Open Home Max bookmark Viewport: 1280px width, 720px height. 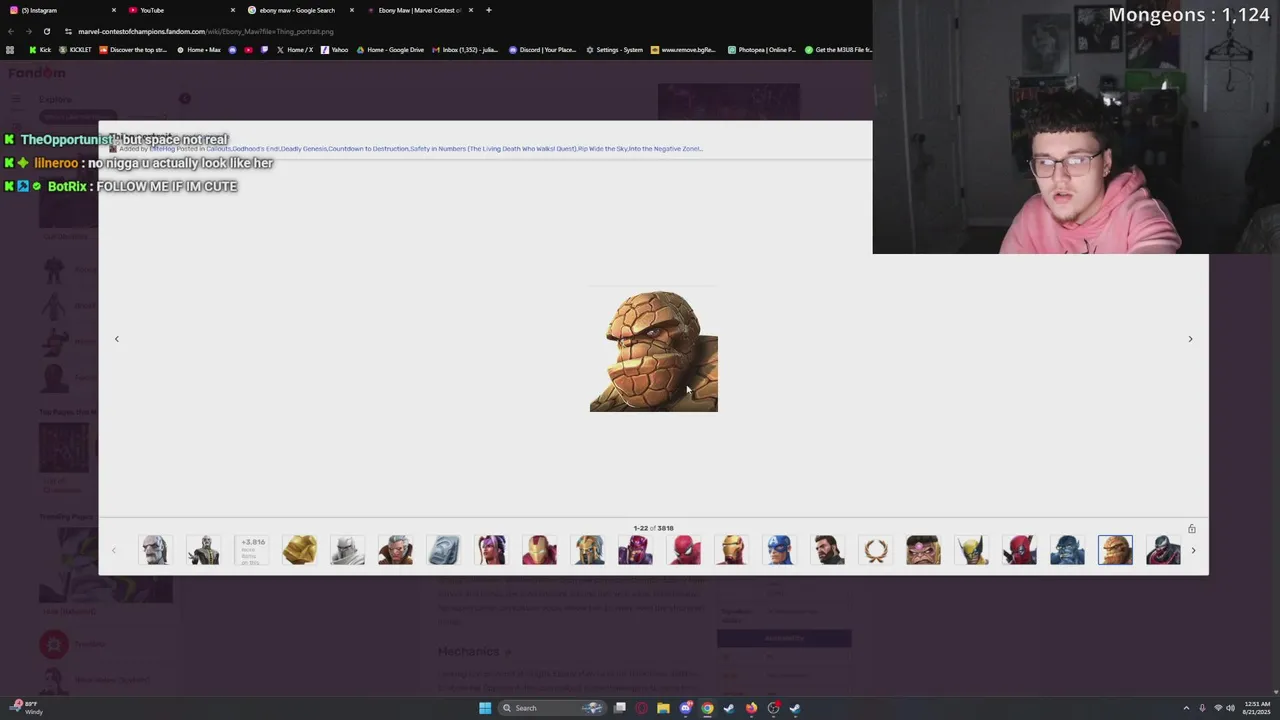tap(199, 50)
